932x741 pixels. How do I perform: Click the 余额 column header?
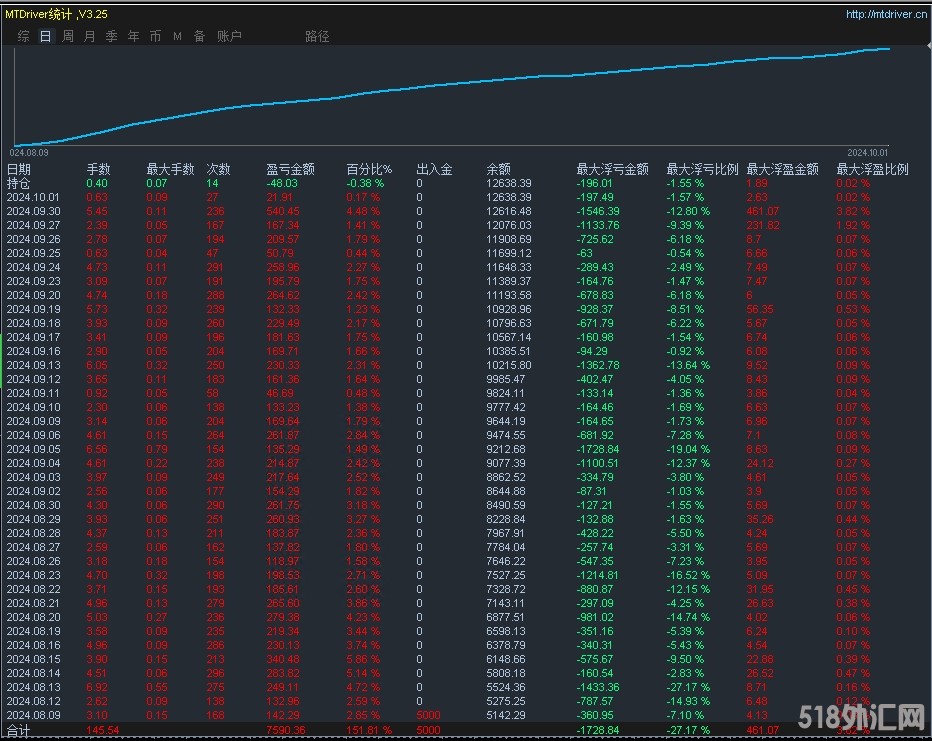coord(498,169)
